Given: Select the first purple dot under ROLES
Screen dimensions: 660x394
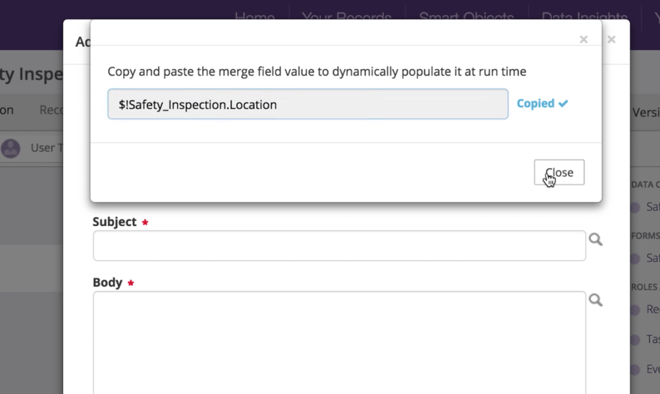Looking at the screenshot, I should coord(635,309).
